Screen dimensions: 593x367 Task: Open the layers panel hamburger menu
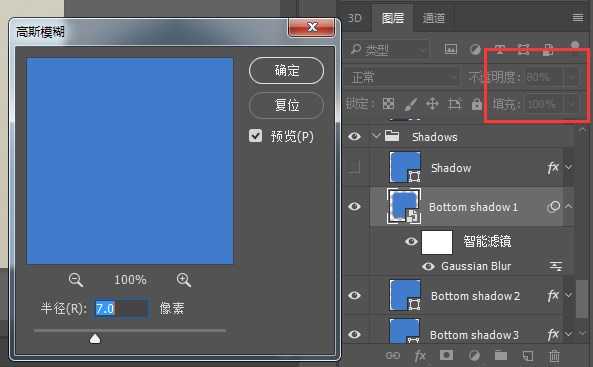pos(577,18)
